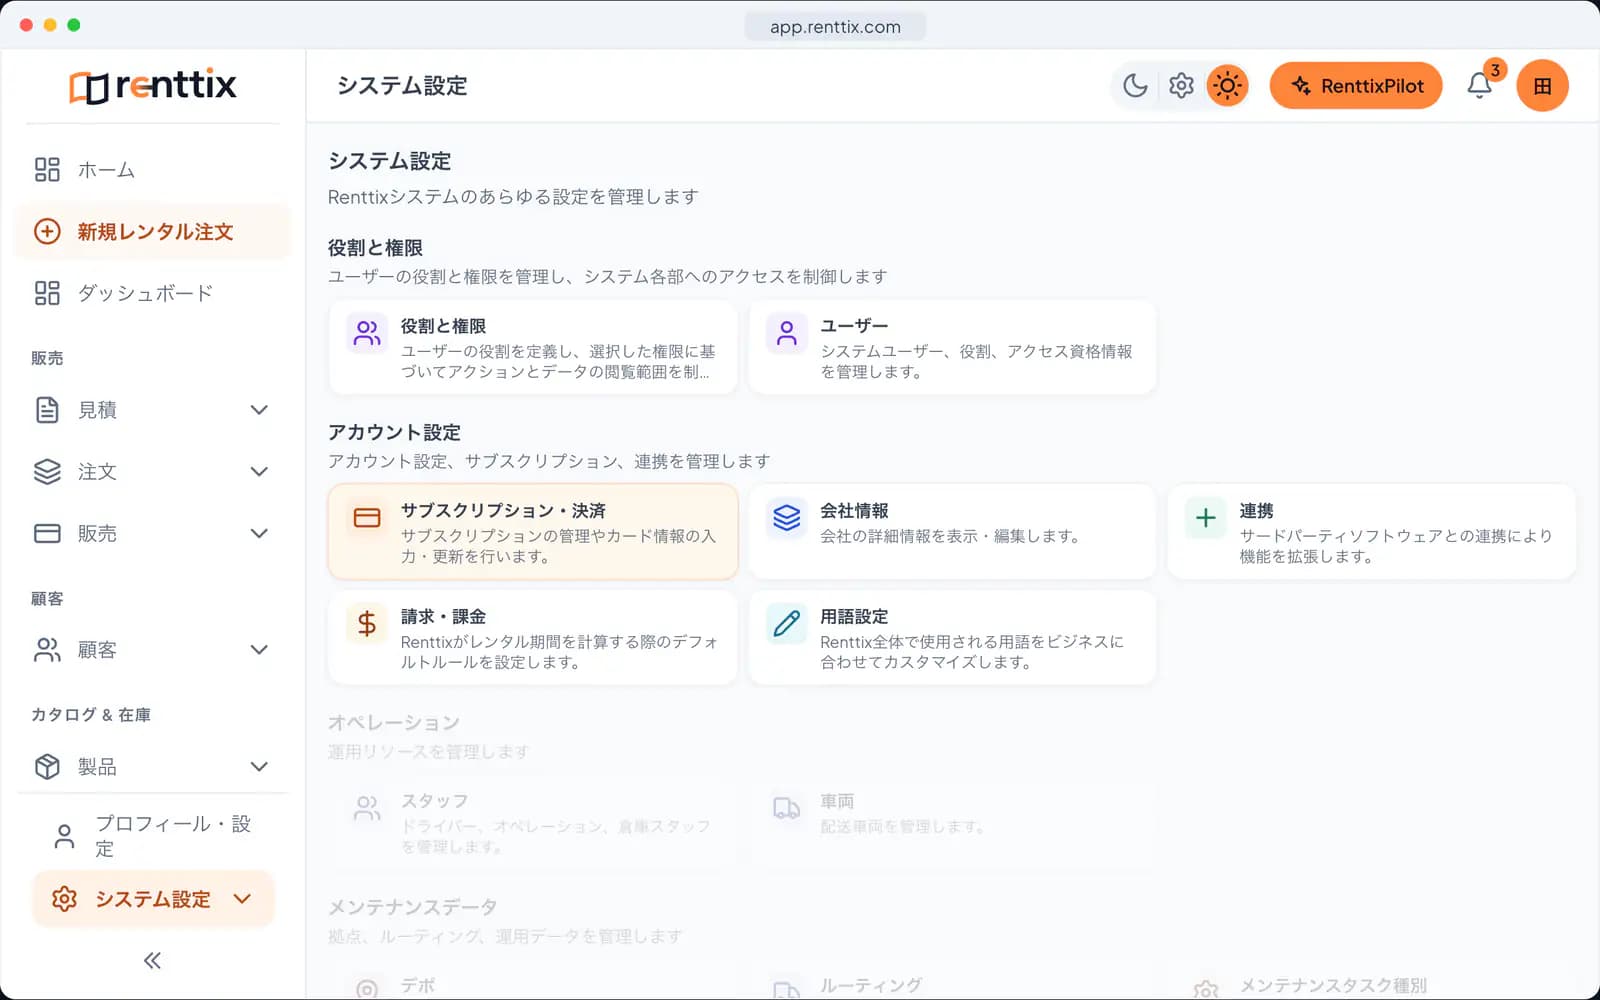
Task: Expand 注文 menu chevron
Action: [x=259, y=472]
